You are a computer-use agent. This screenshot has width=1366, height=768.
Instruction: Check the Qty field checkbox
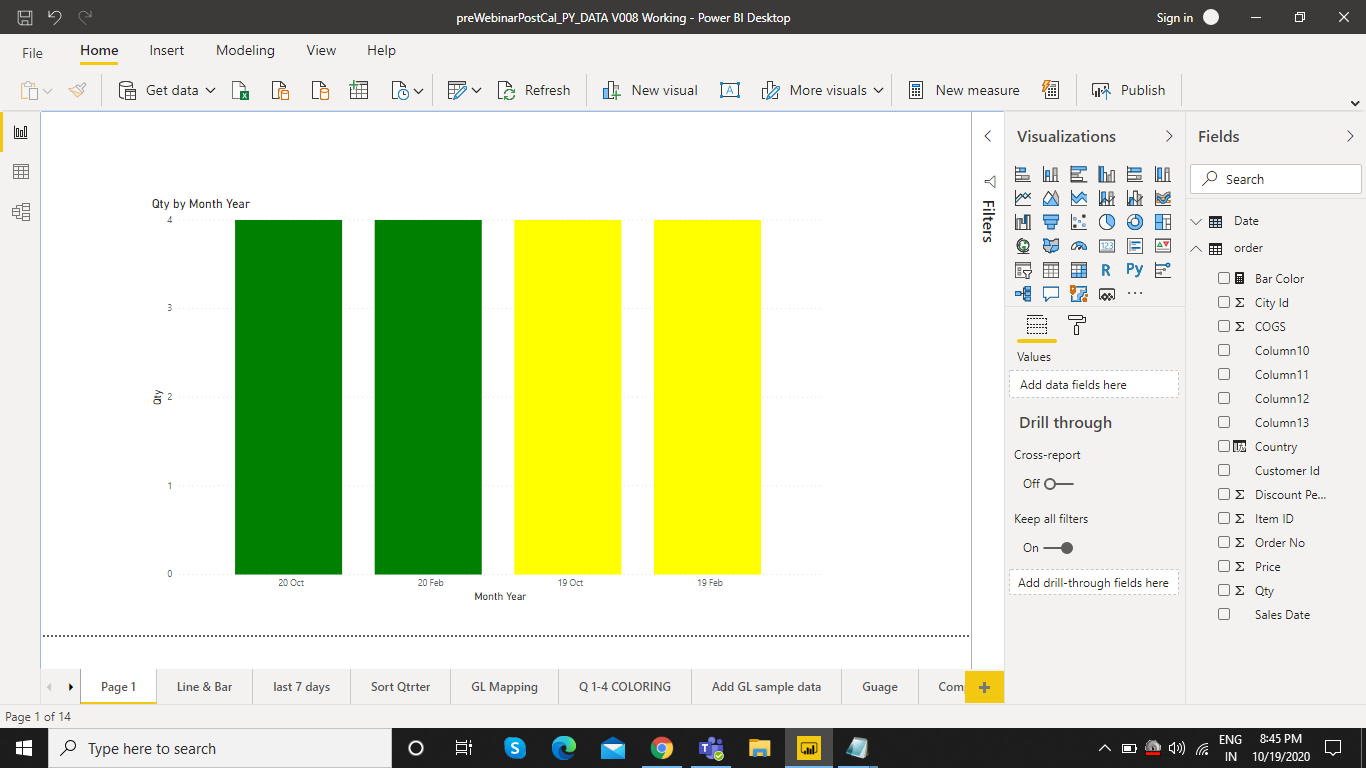1224,590
